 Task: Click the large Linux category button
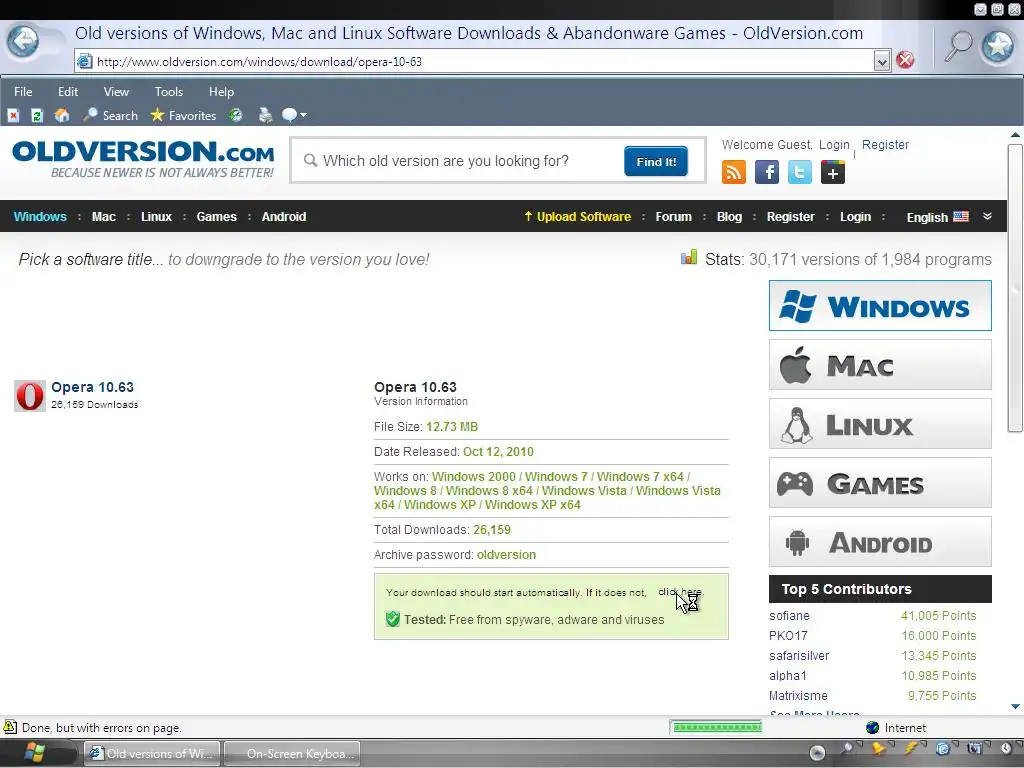point(880,424)
